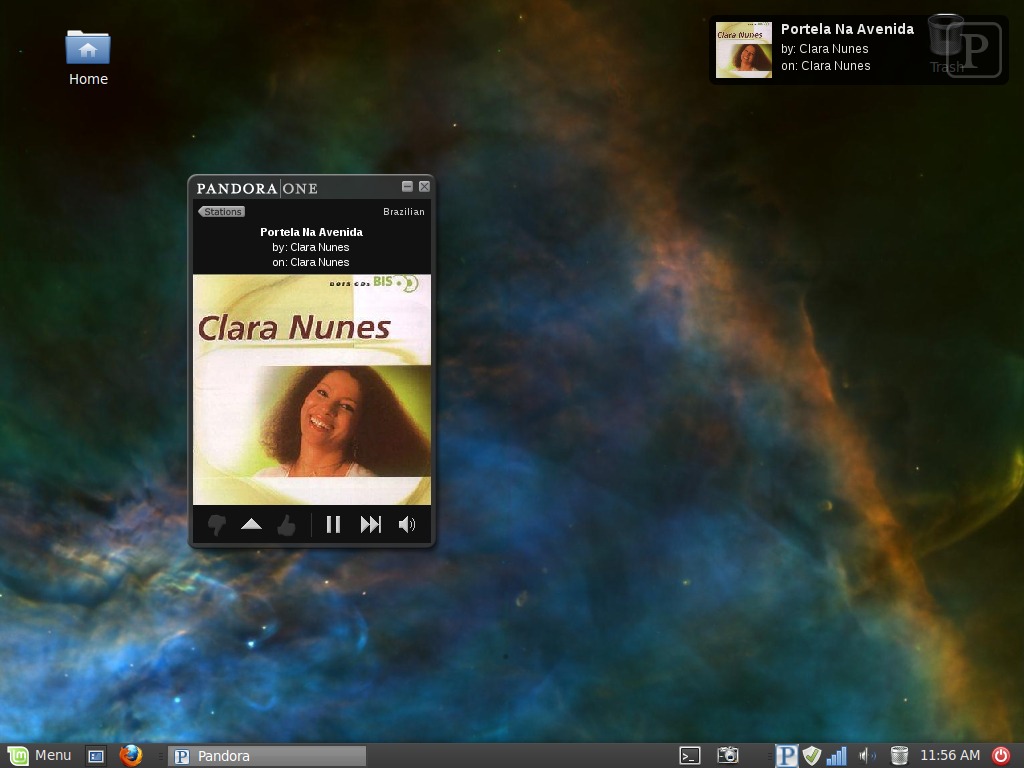Launch Firefox from the panel
Screen dimensions: 1024x768
click(x=131, y=756)
